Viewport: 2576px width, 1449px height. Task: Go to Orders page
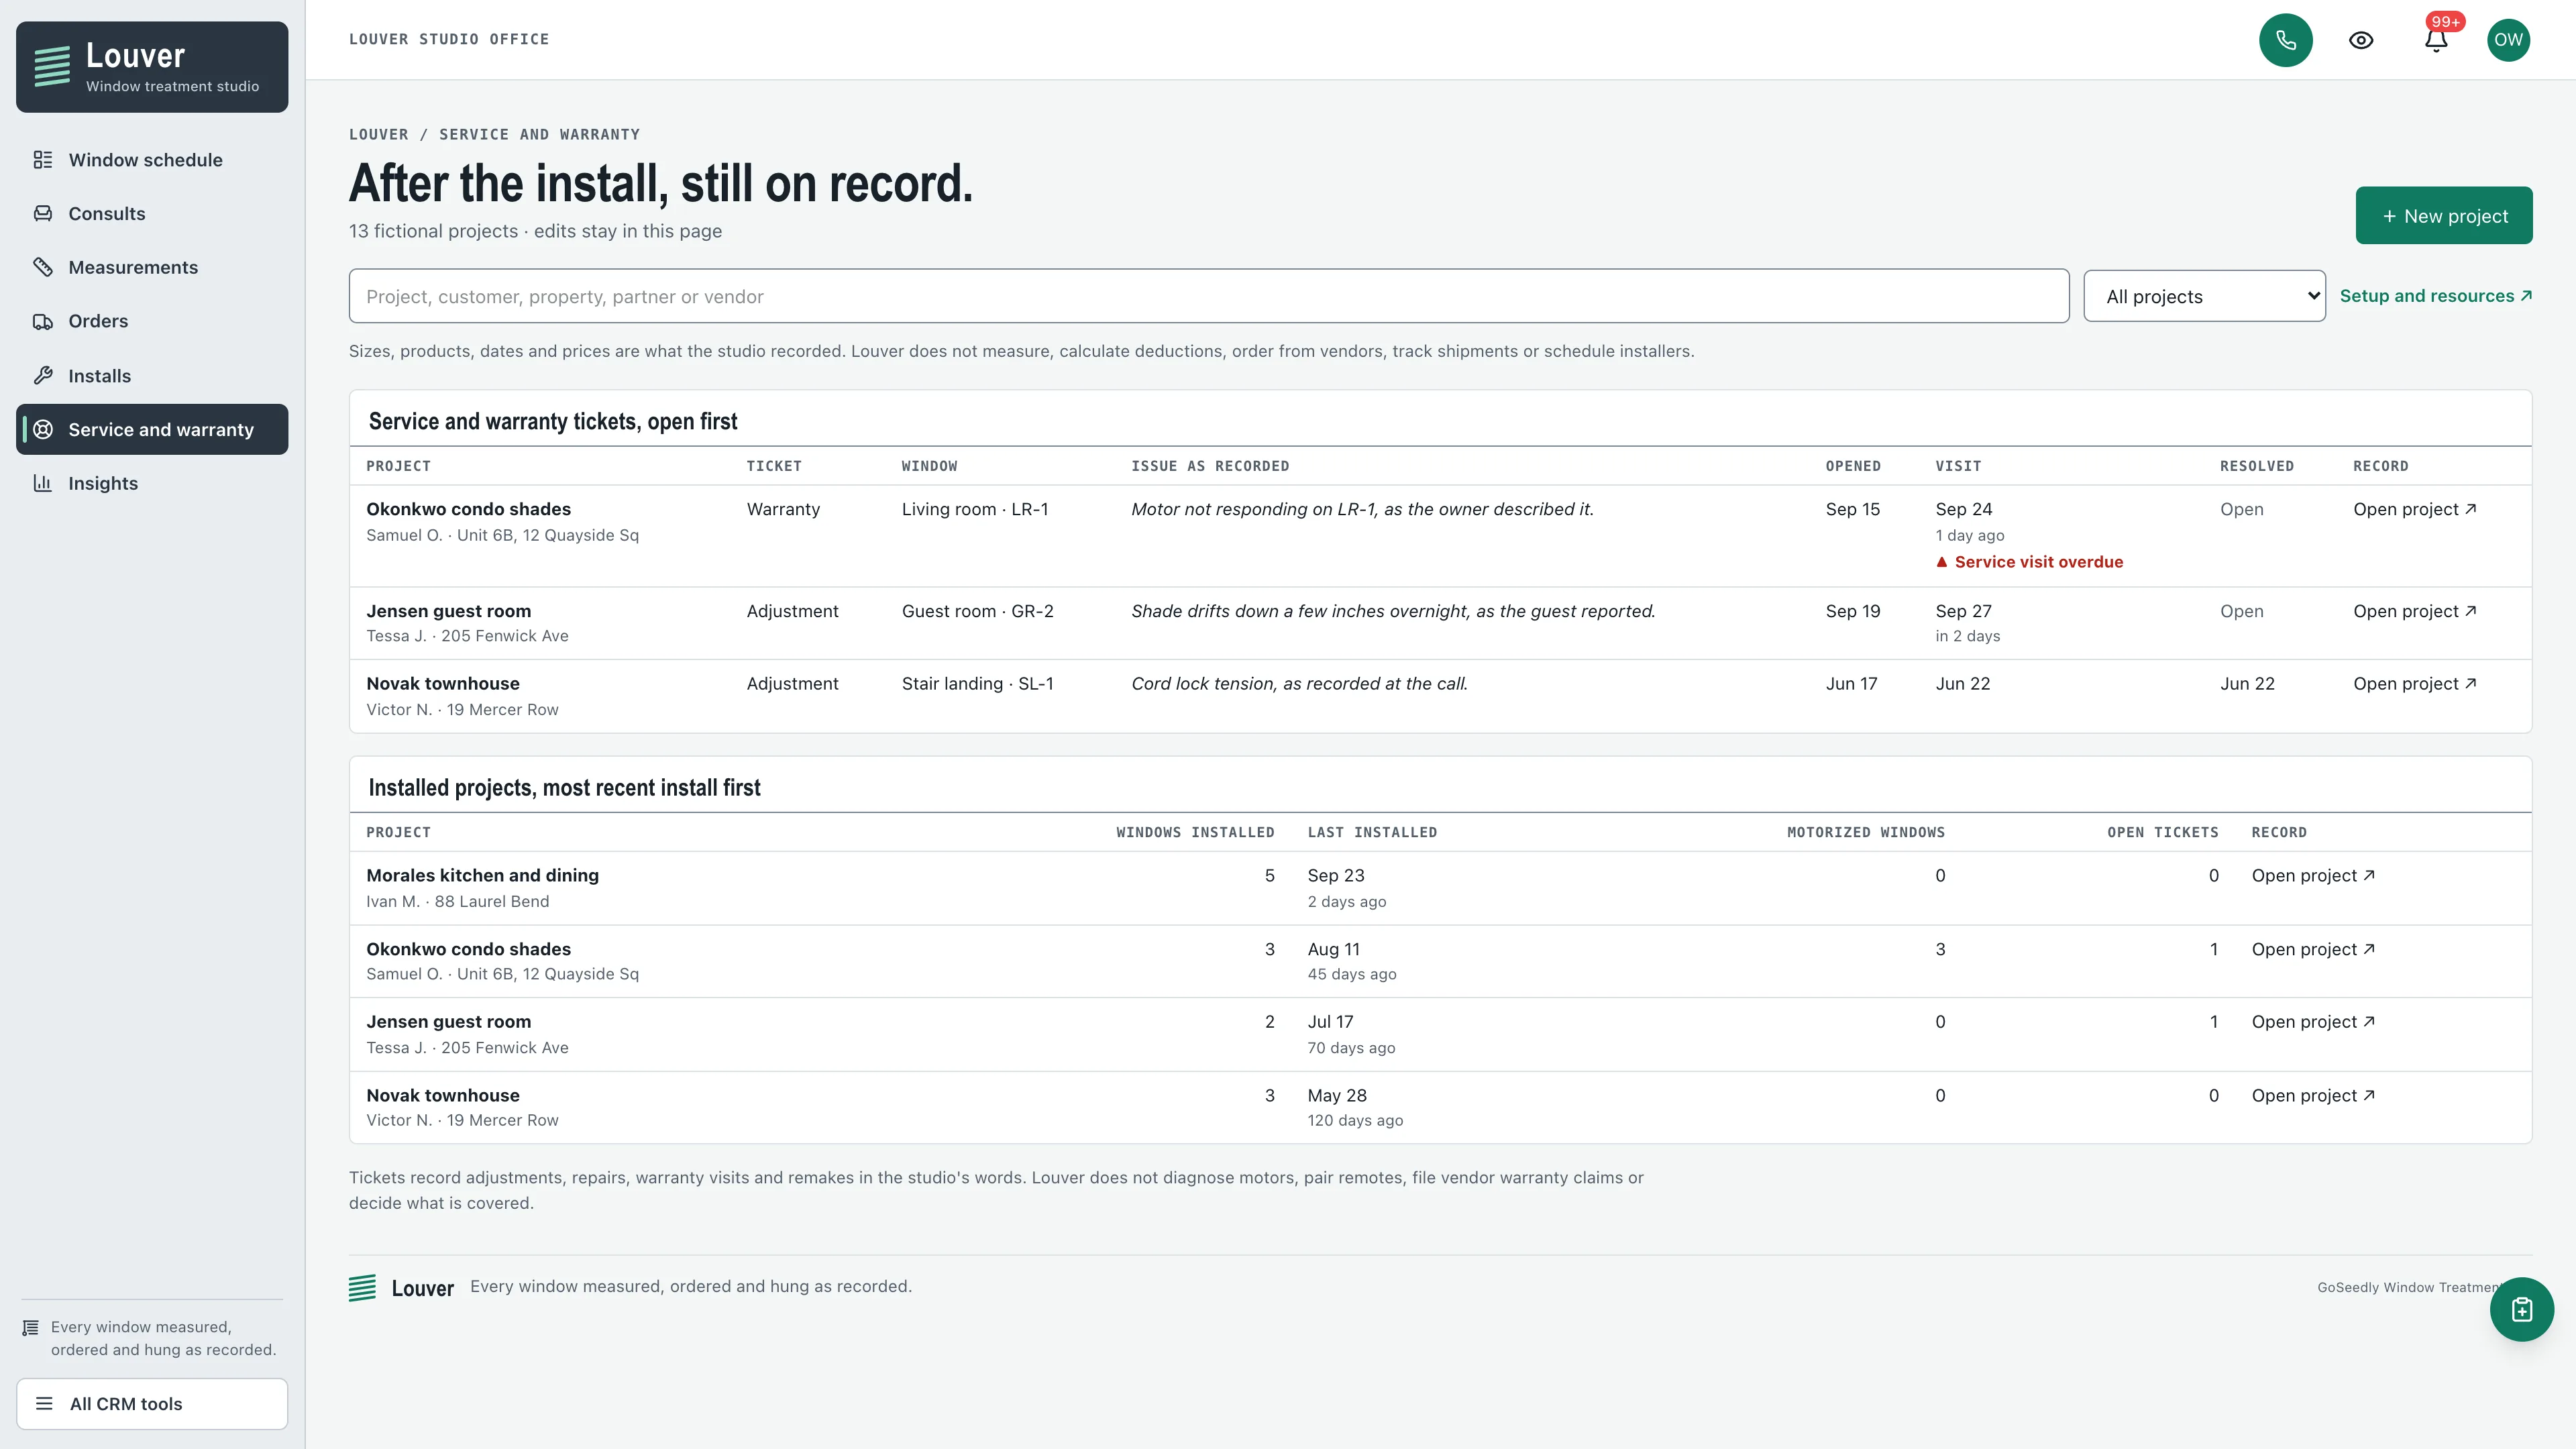point(152,321)
